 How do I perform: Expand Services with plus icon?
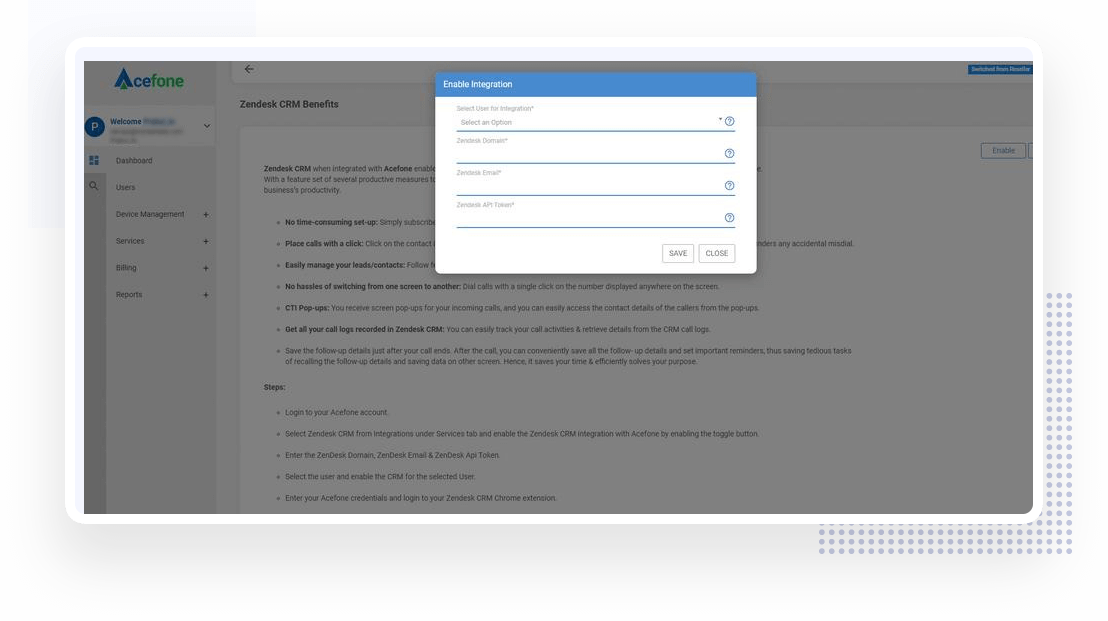(x=206, y=241)
